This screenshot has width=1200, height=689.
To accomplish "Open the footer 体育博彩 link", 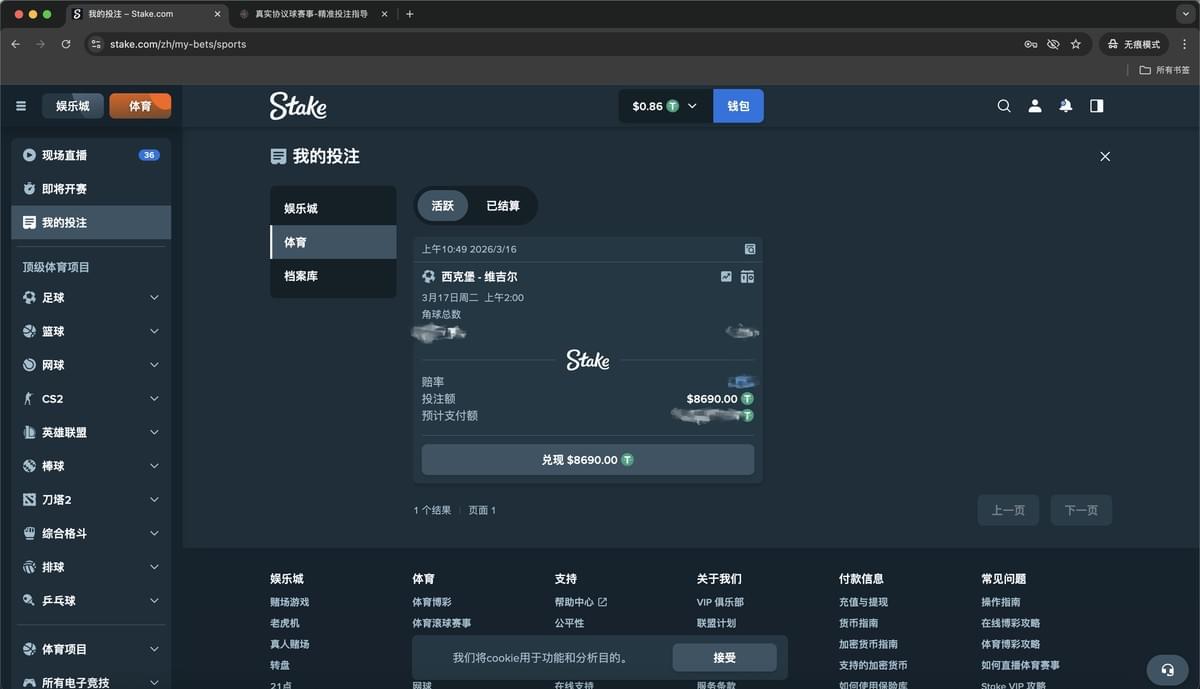I will coord(432,602).
